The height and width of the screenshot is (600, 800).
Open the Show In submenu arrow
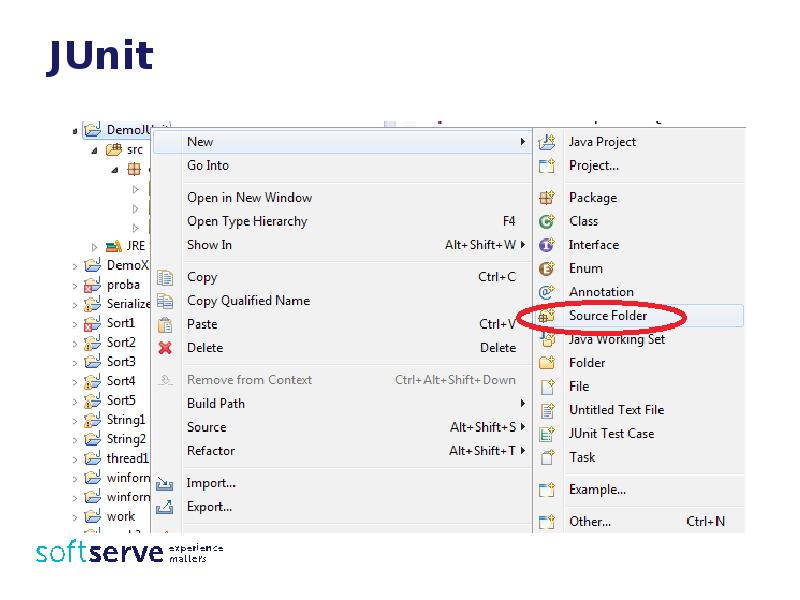coord(522,245)
